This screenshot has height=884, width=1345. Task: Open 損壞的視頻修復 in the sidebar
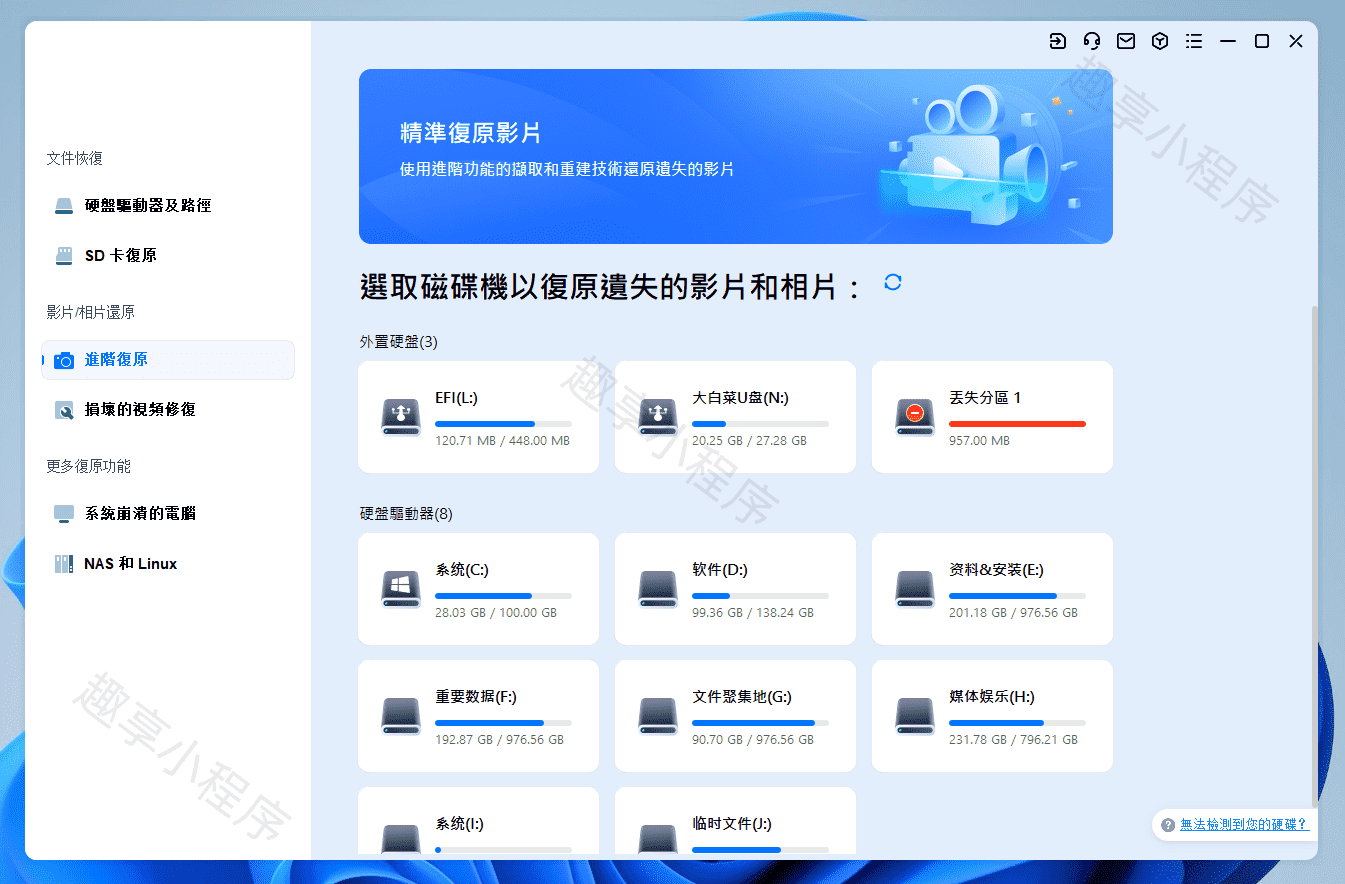[168, 410]
